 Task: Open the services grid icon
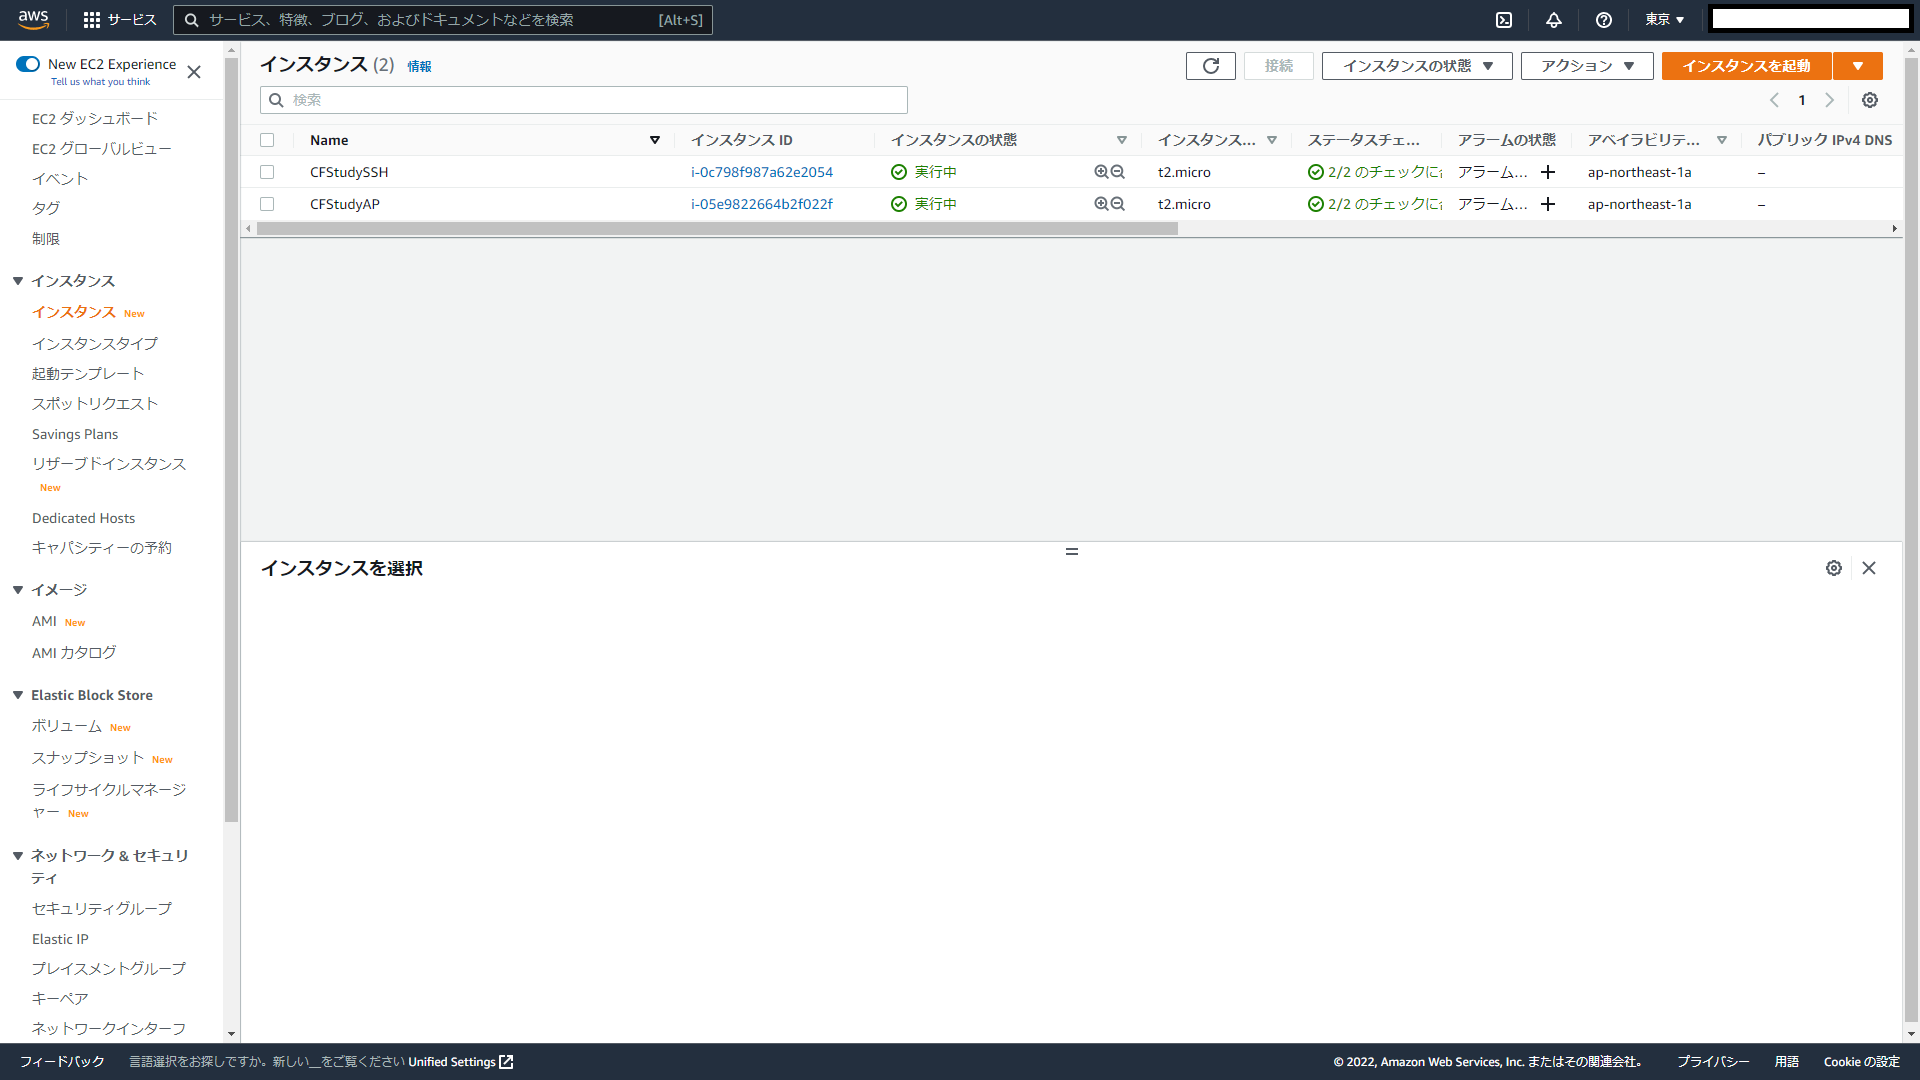click(x=92, y=20)
